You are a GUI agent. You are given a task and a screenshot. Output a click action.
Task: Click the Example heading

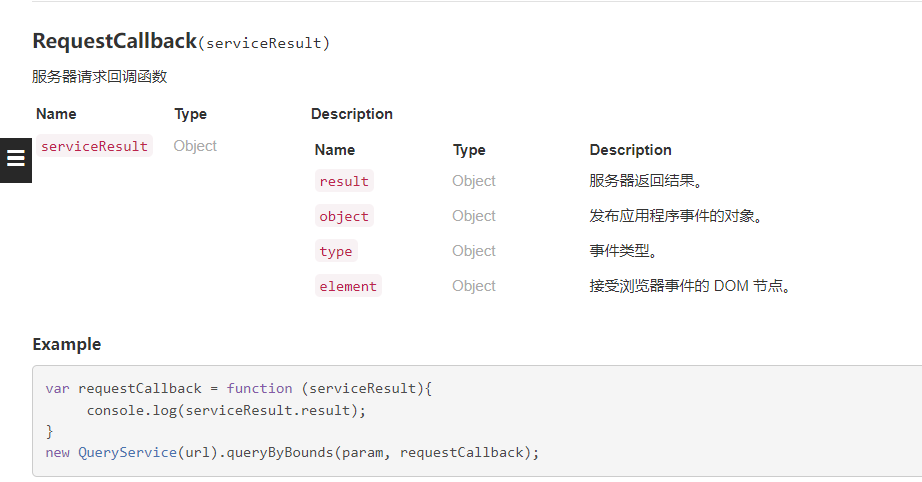[66, 344]
